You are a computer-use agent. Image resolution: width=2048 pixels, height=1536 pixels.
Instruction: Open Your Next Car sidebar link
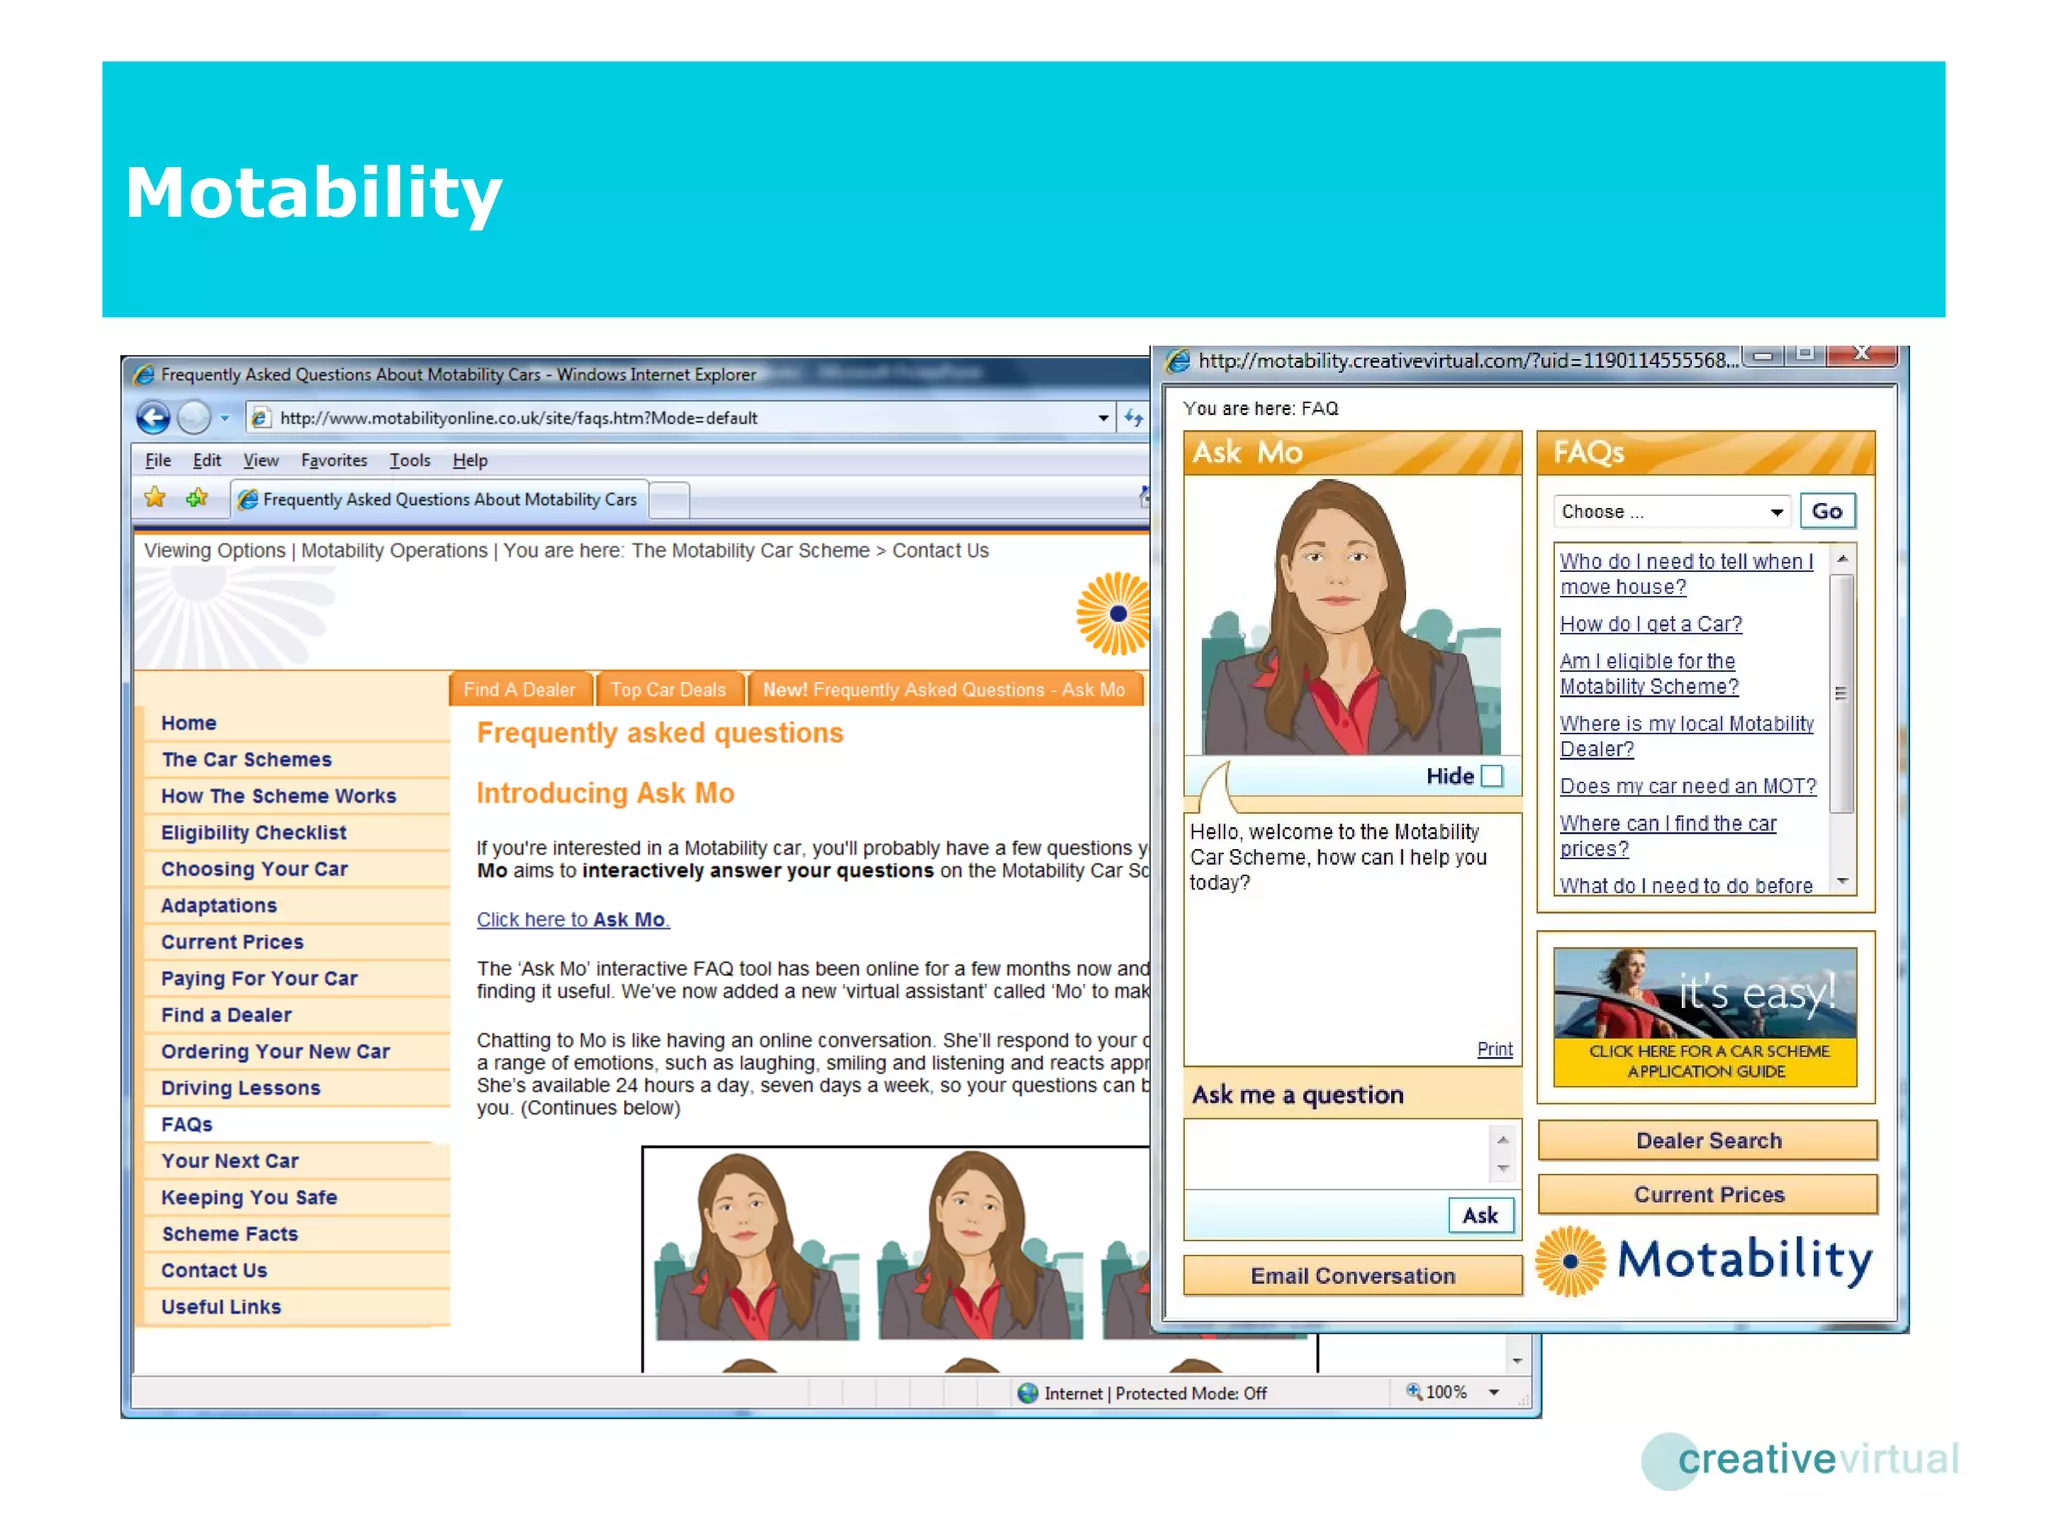[x=230, y=1161]
